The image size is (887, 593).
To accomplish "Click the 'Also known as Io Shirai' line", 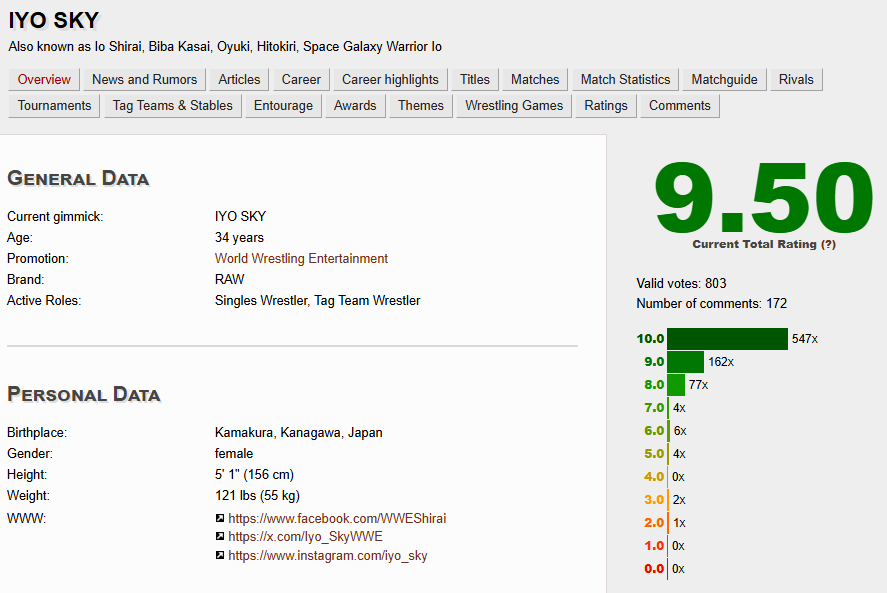I will (x=225, y=47).
